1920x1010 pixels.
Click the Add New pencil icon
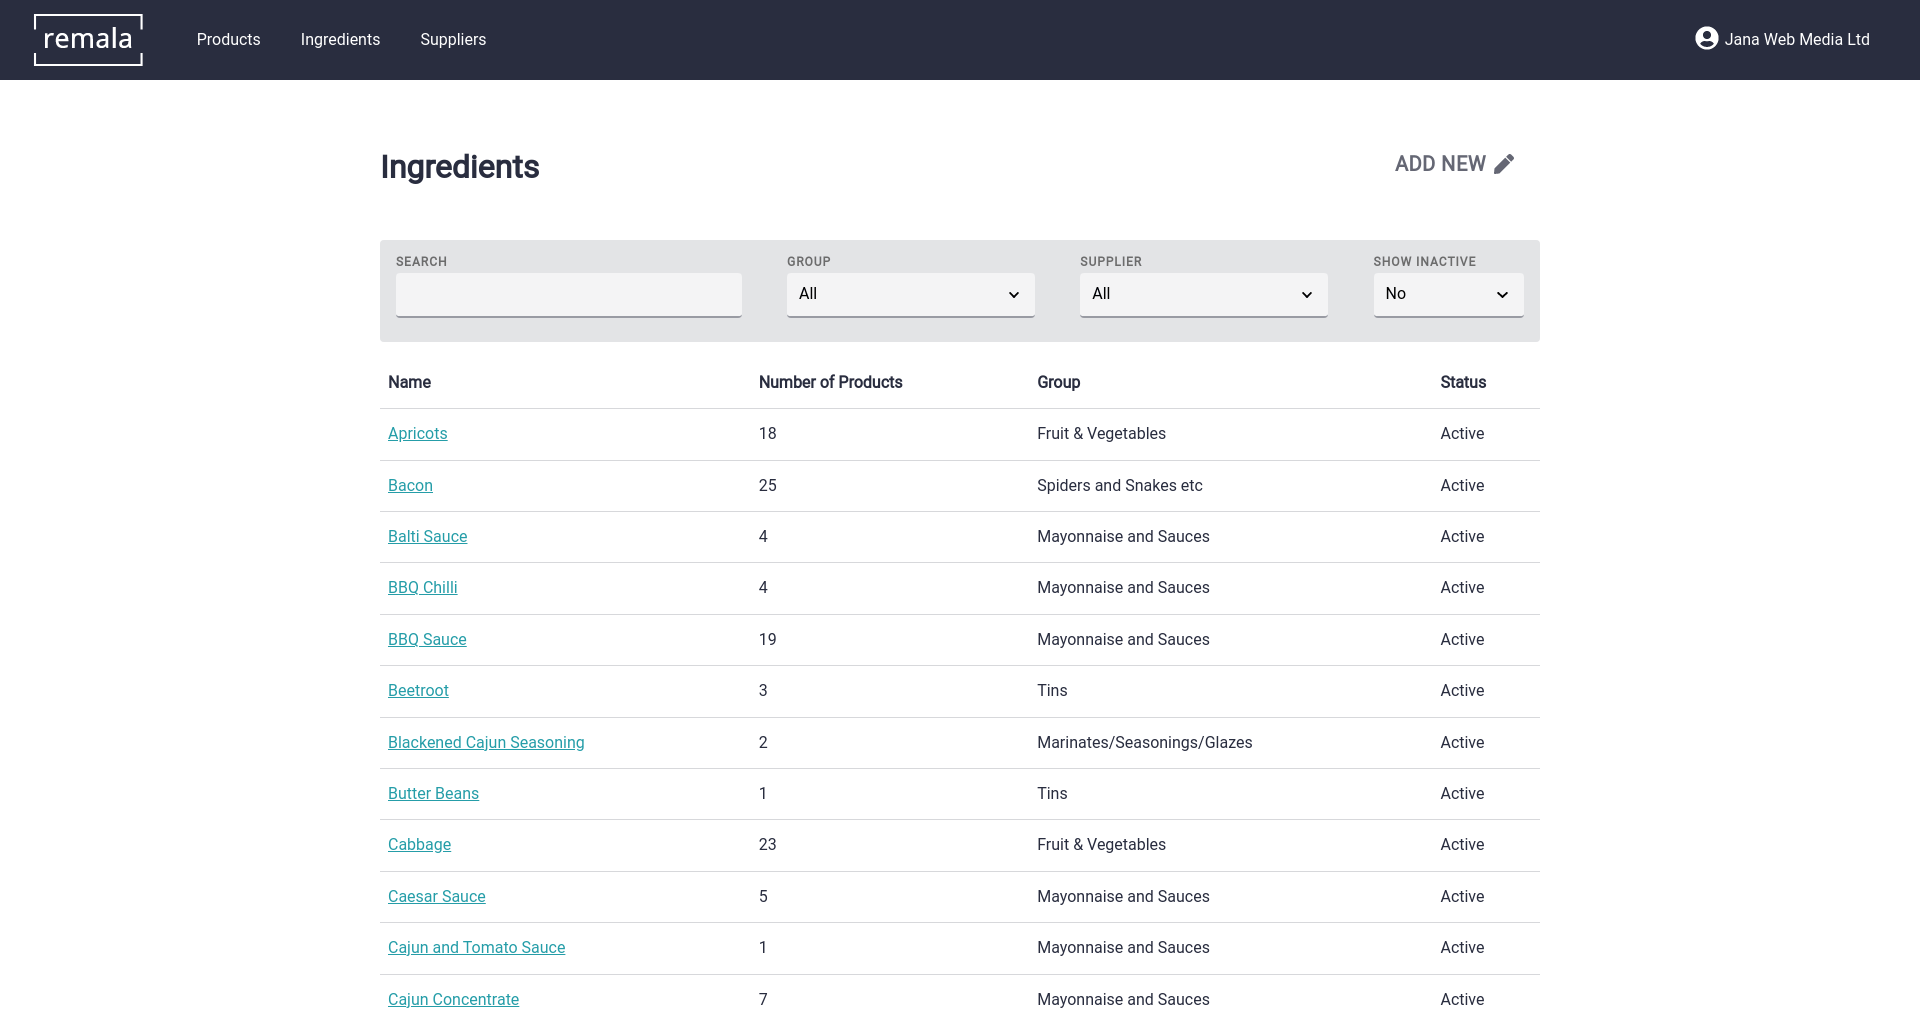coord(1504,164)
